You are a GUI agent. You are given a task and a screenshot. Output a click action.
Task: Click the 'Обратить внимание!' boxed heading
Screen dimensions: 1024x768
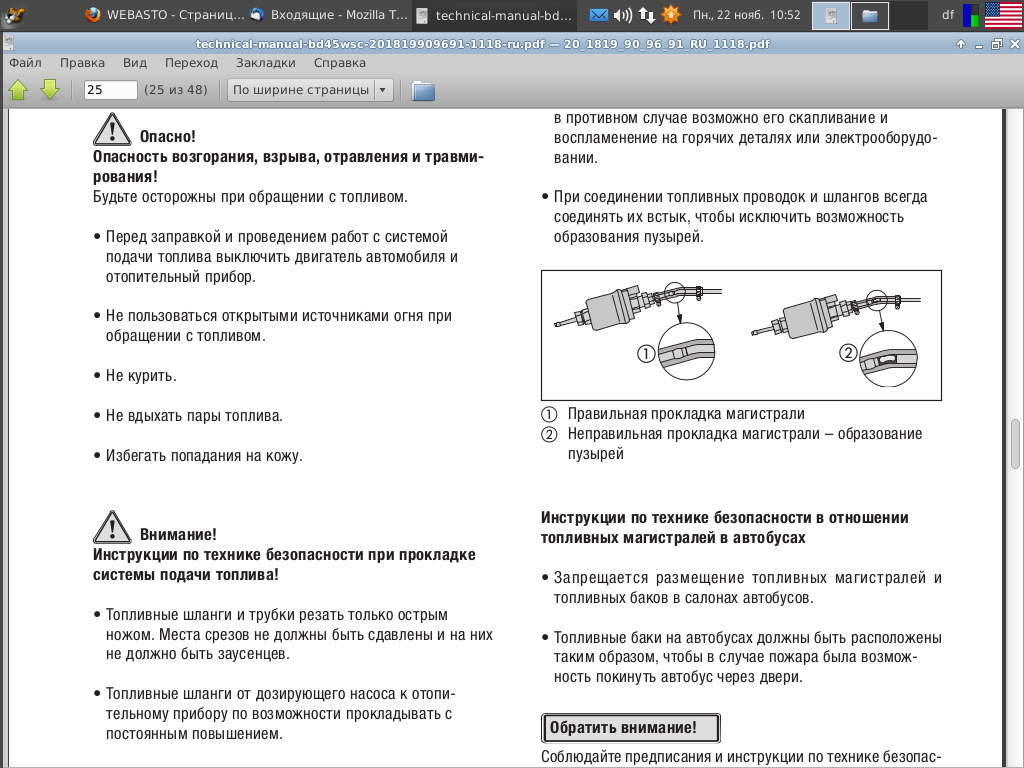[630, 728]
